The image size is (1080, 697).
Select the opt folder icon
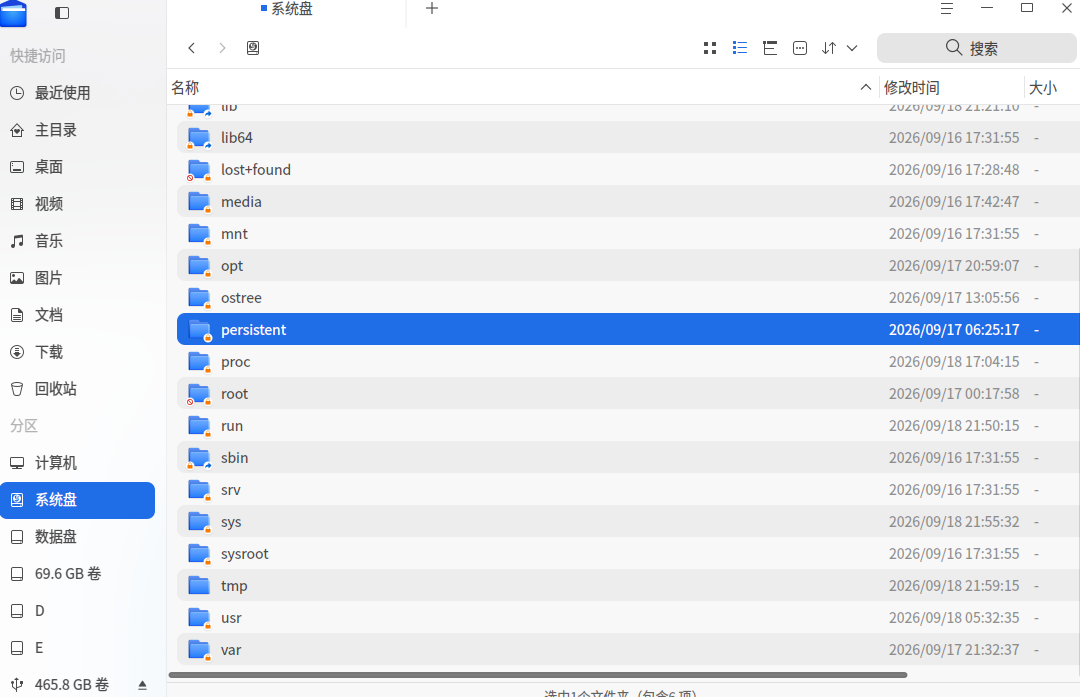tap(199, 266)
